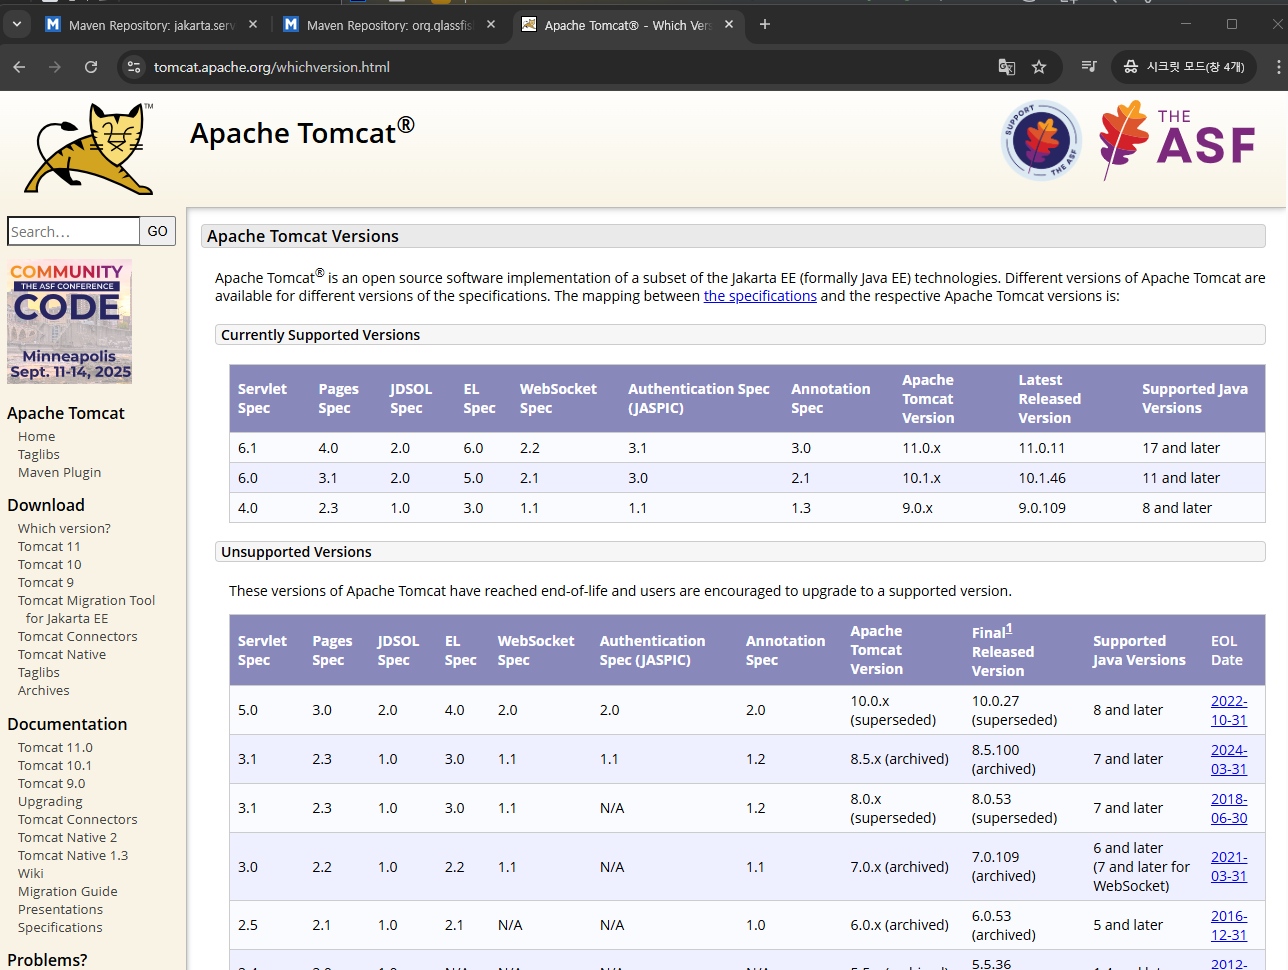Image resolution: width=1288 pixels, height=970 pixels.
Task: Open the Tomcat Native 1.3 link
Action: [73, 855]
